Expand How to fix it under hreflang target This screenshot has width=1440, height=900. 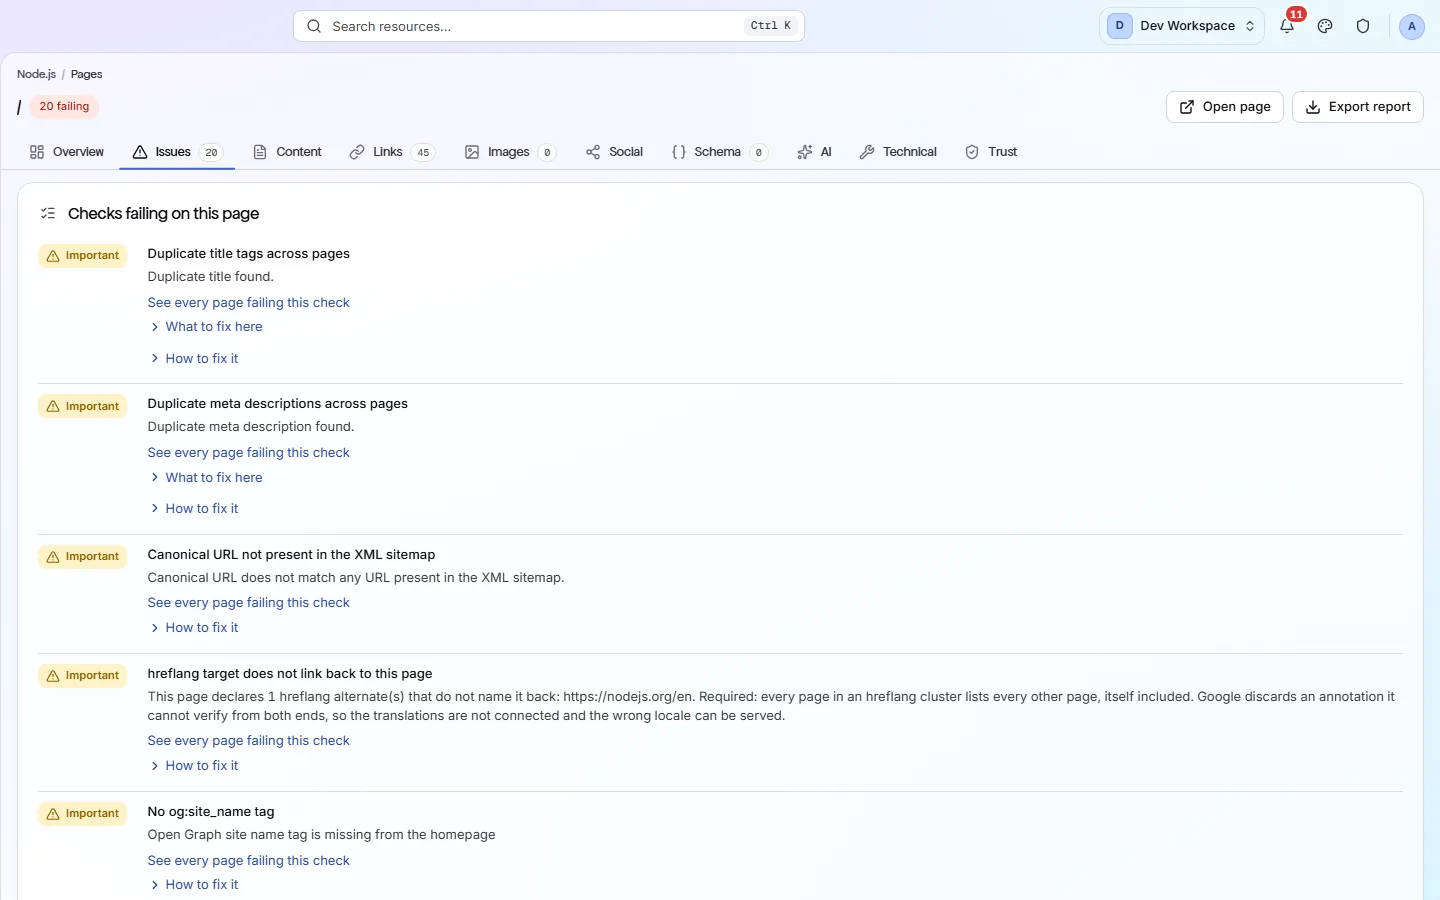194,766
